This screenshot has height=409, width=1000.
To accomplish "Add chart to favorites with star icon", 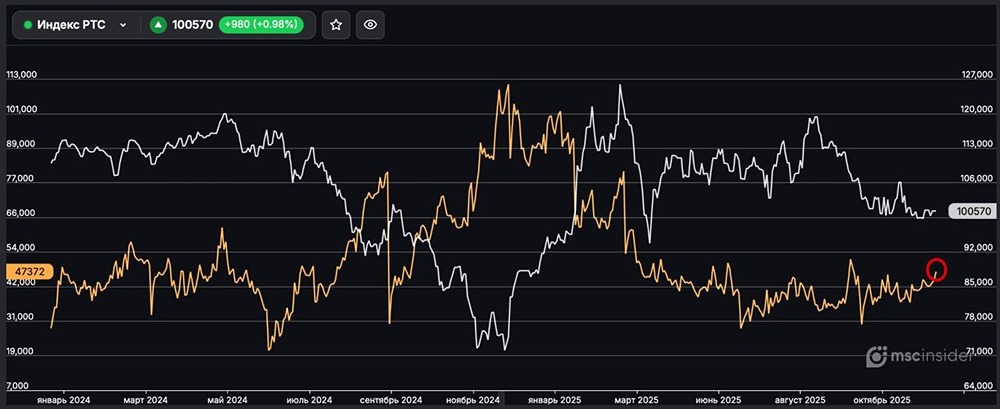I will pos(336,25).
